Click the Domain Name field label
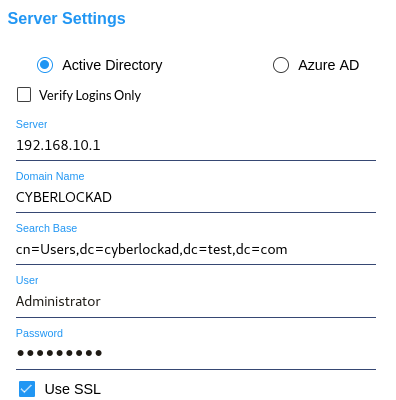The image size is (396, 400). 50,176
